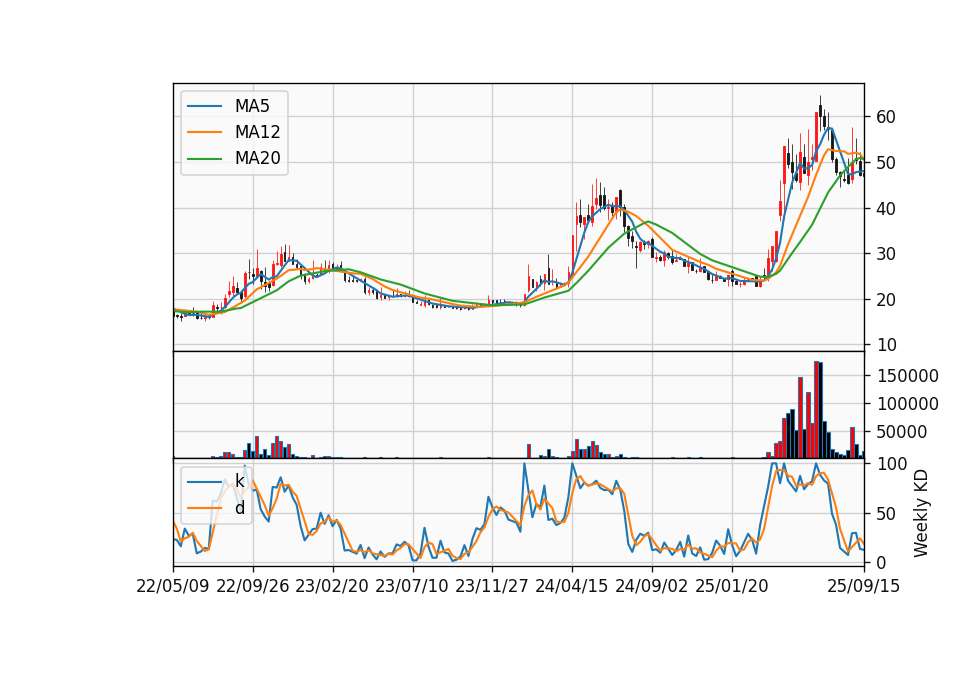Viewport: 960px width, 690px height.
Task: Click the volume axis value 150000
Action: pyautogui.click(x=907, y=376)
